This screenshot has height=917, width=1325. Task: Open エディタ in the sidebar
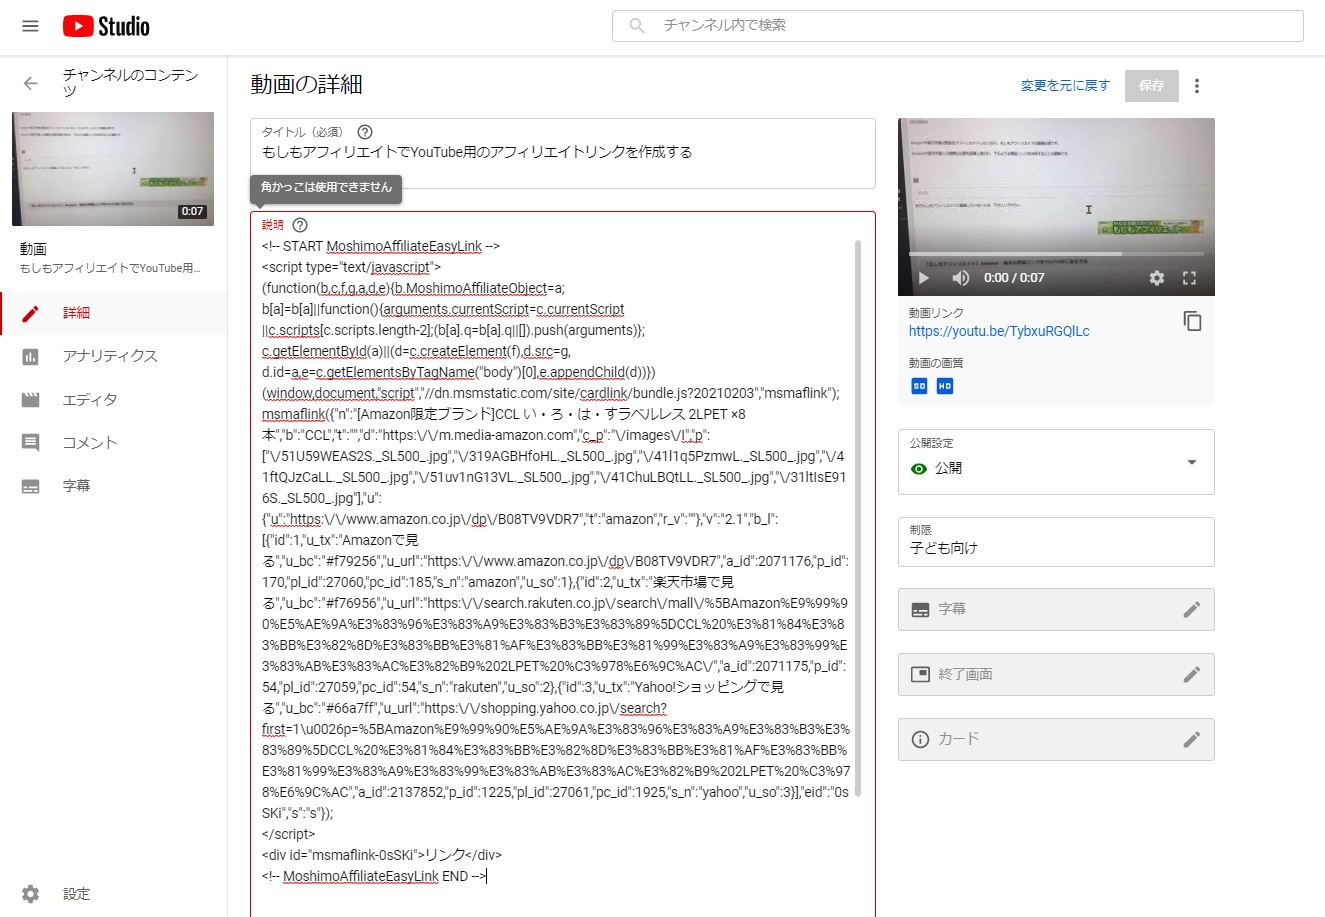113,399
